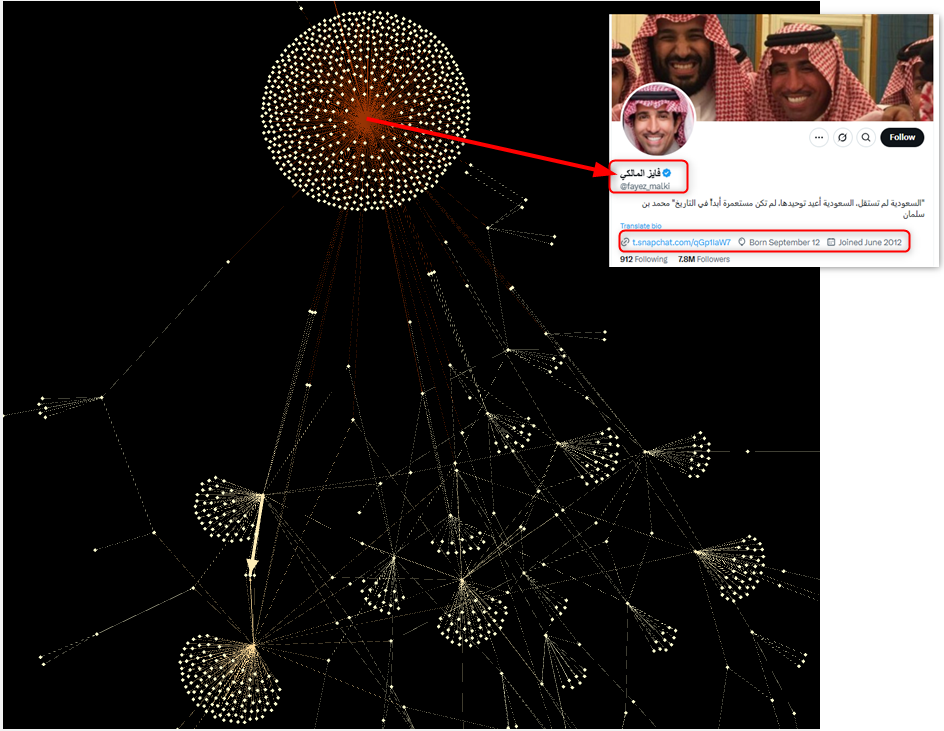Open the profile banner header image
The height and width of the screenshot is (731, 944).
[x=772, y=67]
